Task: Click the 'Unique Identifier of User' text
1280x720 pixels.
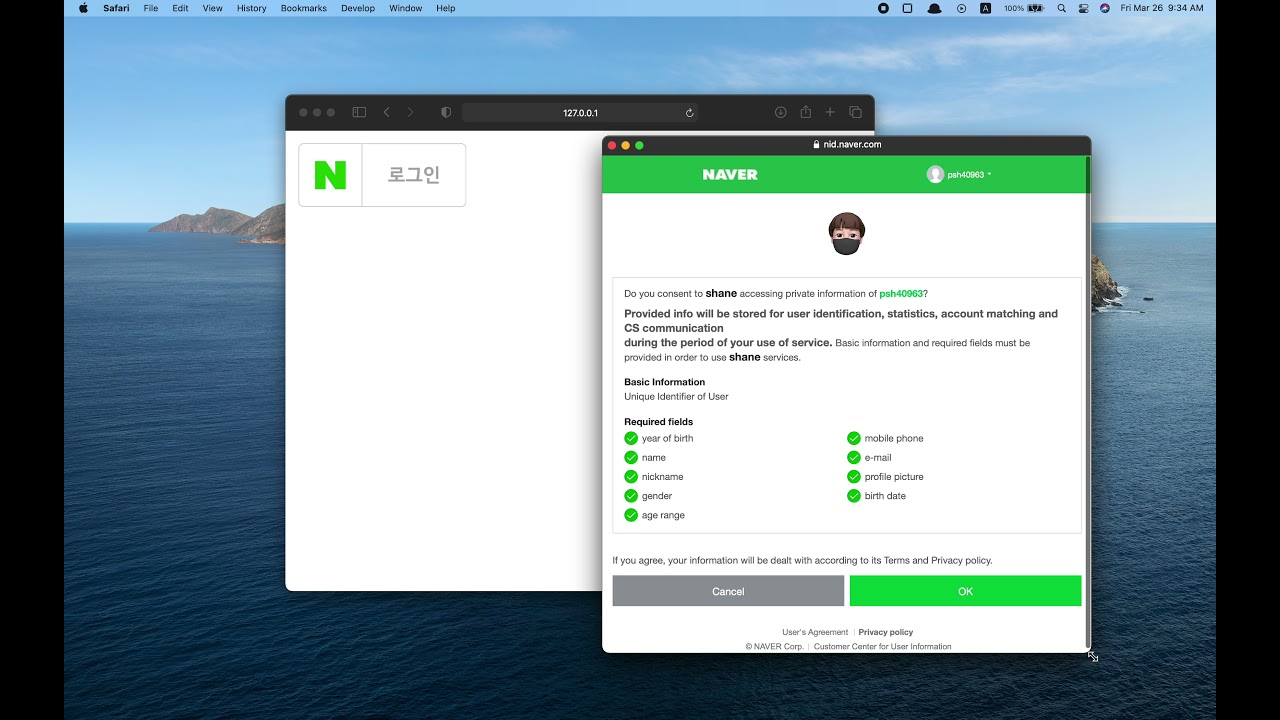Action: [676, 397]
